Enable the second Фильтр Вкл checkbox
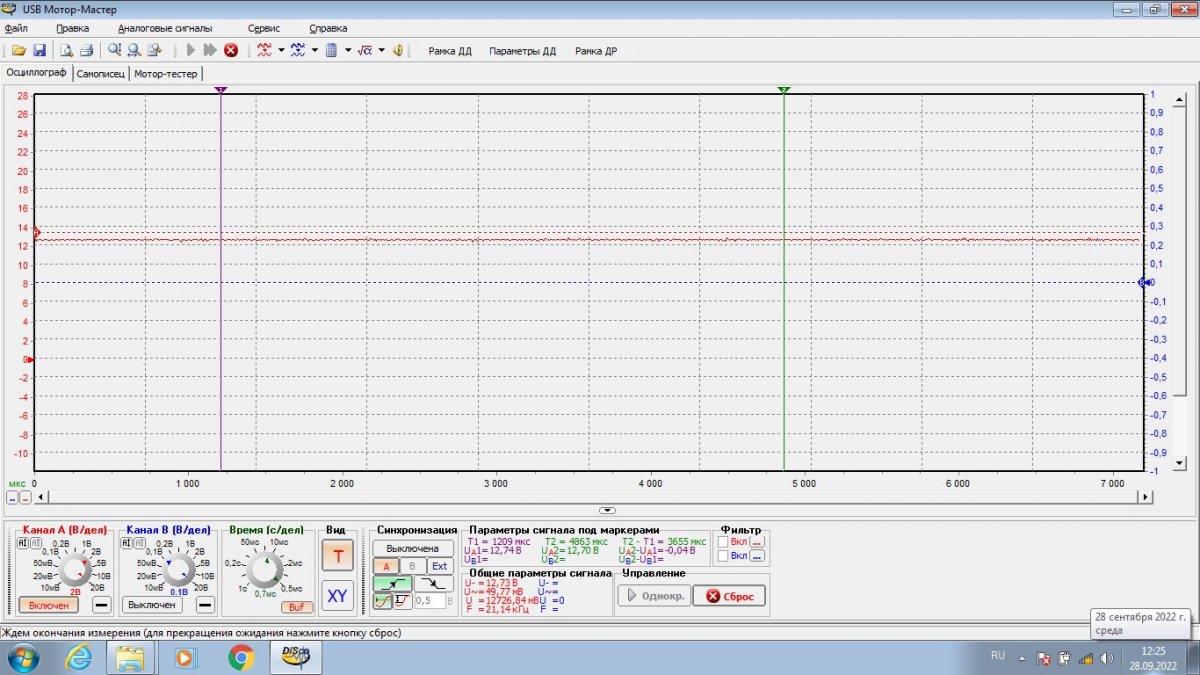Screen dimensions: 1200x675 click(723, 555)
